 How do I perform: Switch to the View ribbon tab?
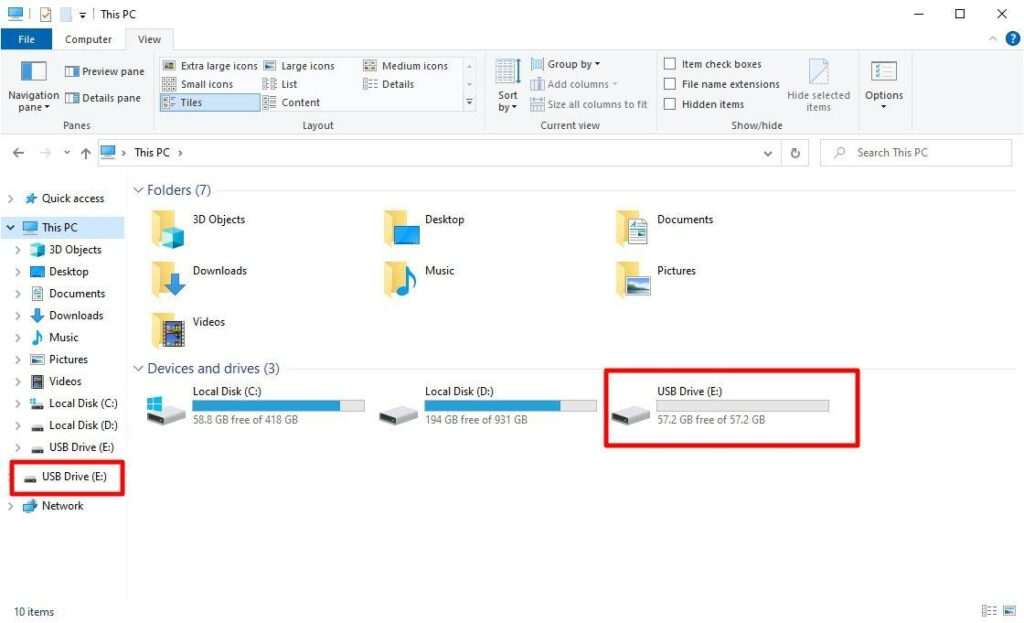coord(149,39)
